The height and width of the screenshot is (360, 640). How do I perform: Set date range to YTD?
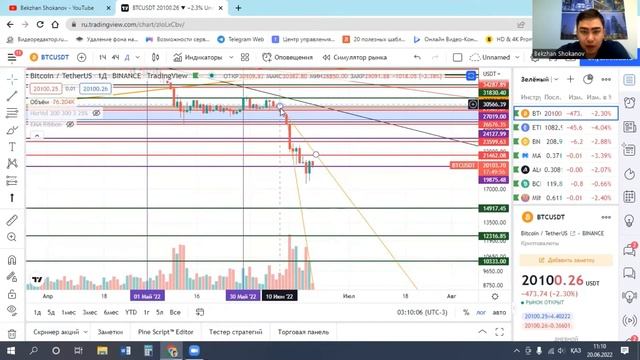pos(131,312)
